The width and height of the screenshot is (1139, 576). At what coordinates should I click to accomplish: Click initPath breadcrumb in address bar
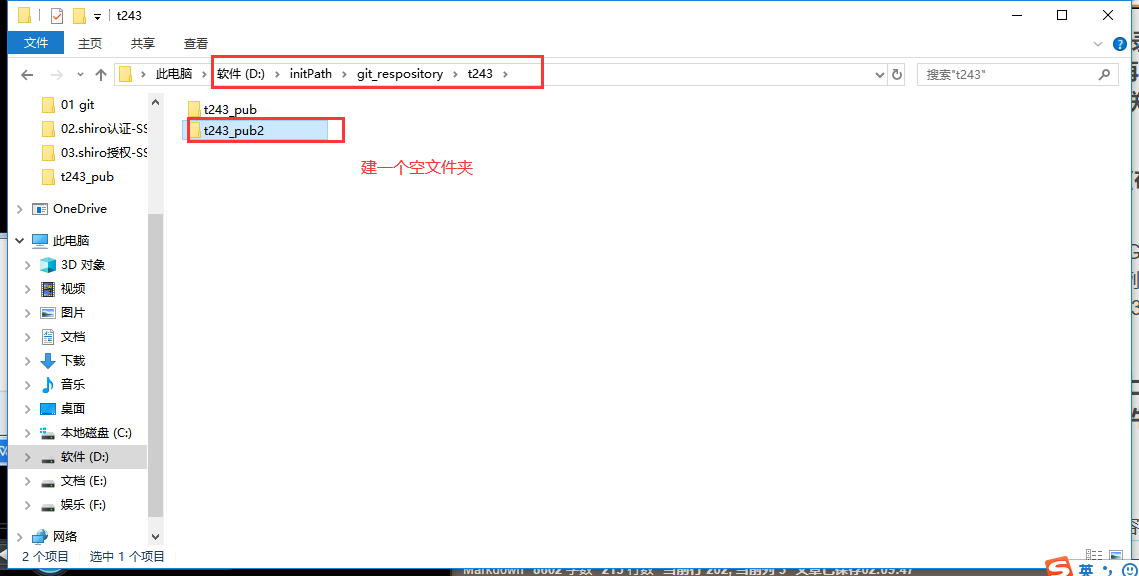tap(310, 74)
